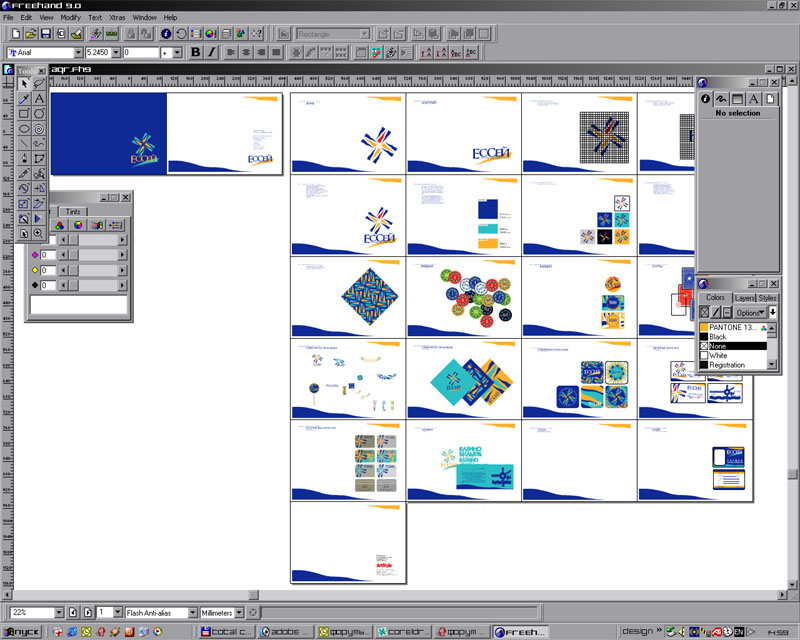The height and width of the screenshot is (640, 800).
Task: Choose the Polygon tool
Action: click(x=39, y=113)
